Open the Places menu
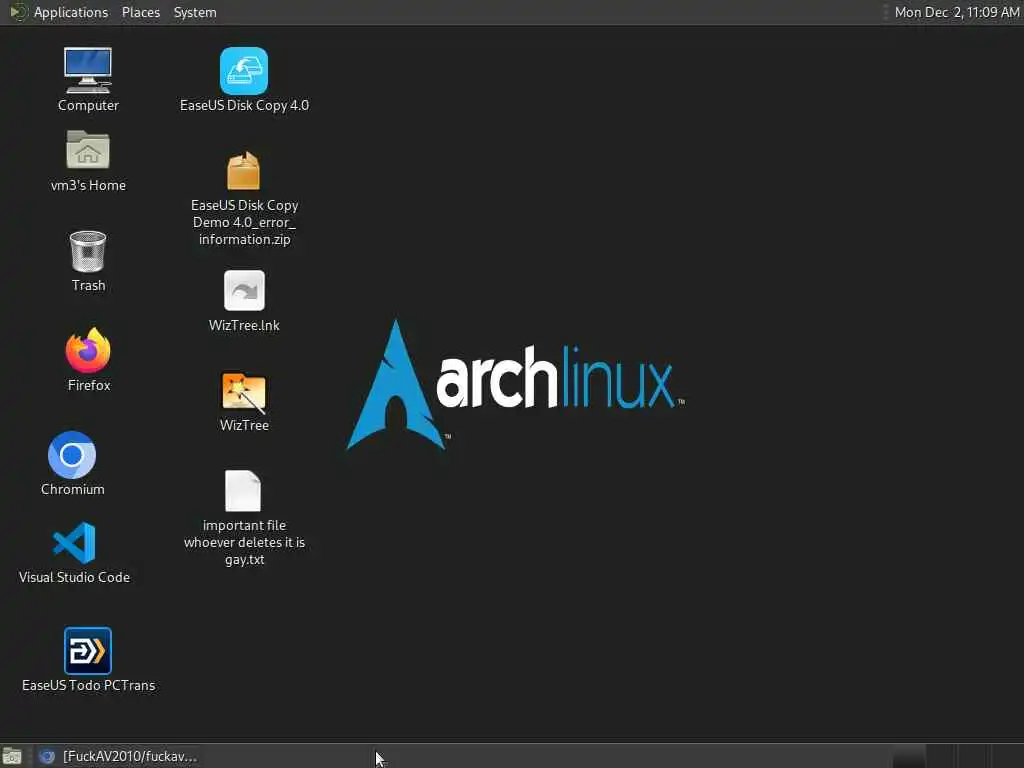The height and width of the screenshot is (768, 1024). pos(141,12)
